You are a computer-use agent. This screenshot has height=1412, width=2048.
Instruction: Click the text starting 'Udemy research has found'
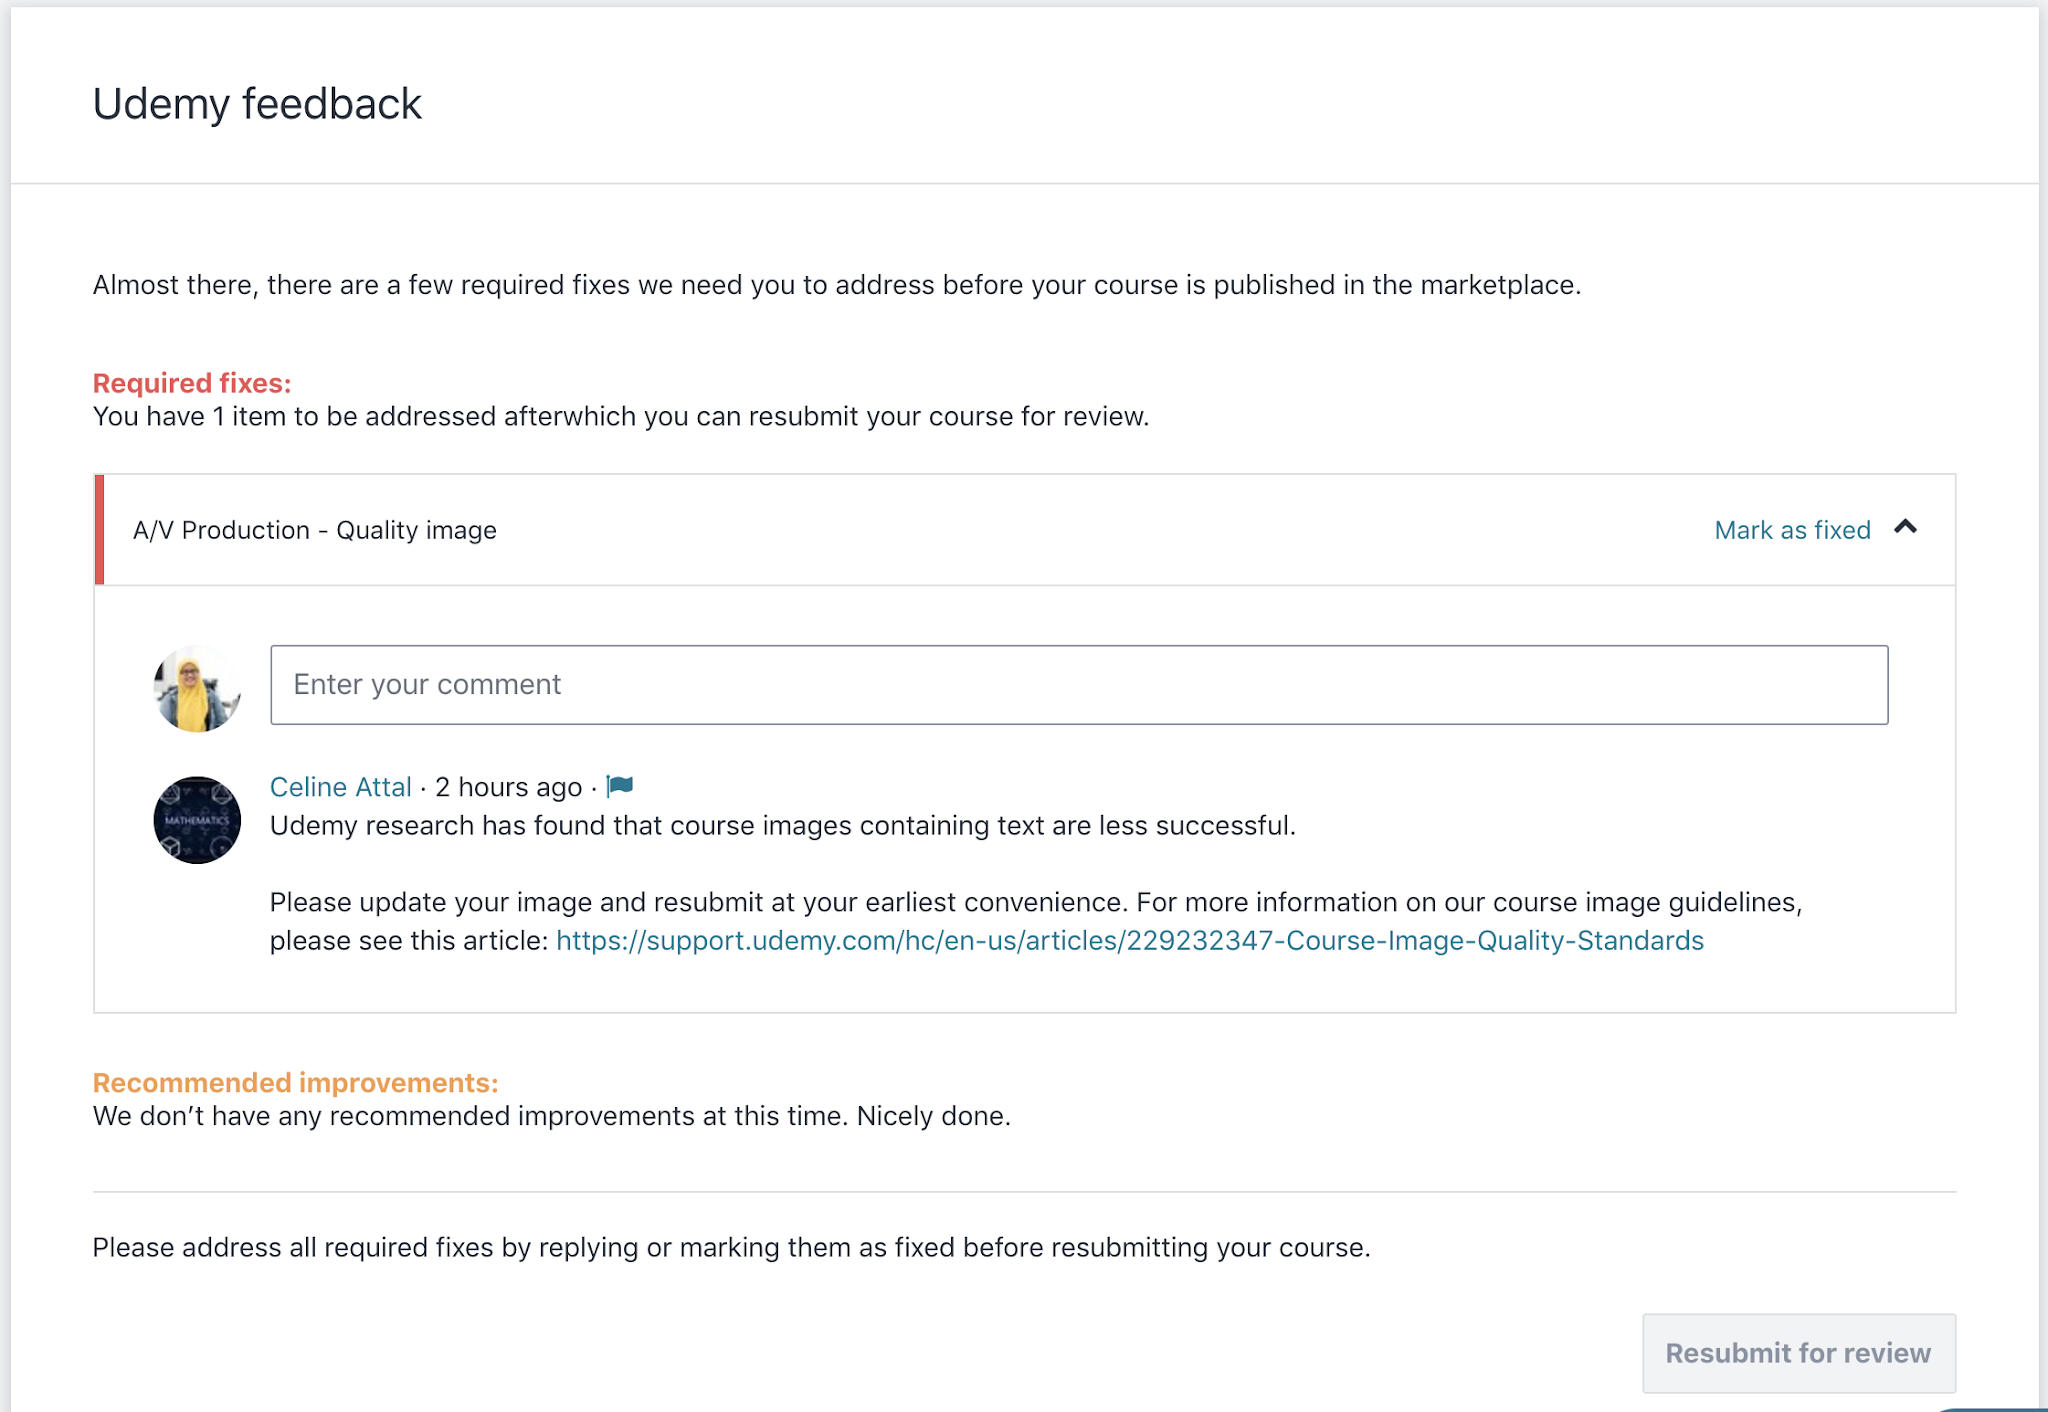(x=782, y=826)
